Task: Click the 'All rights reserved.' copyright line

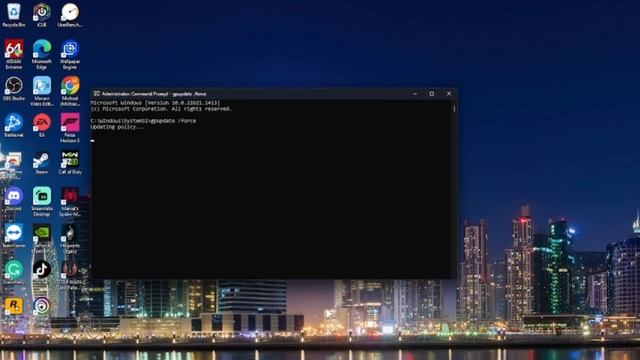Action: coord(161,109)
